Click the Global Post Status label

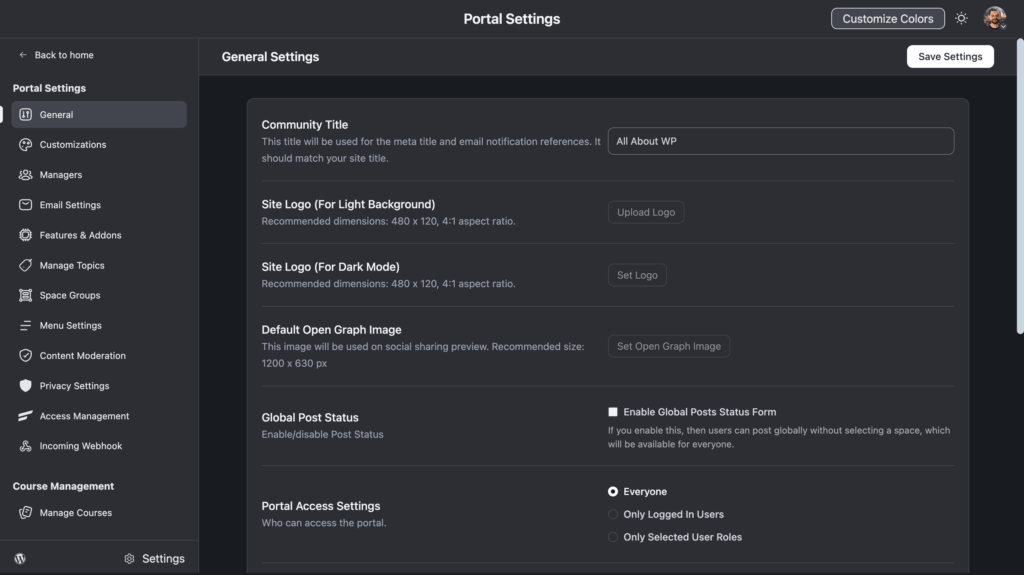(x=310, y=418)
